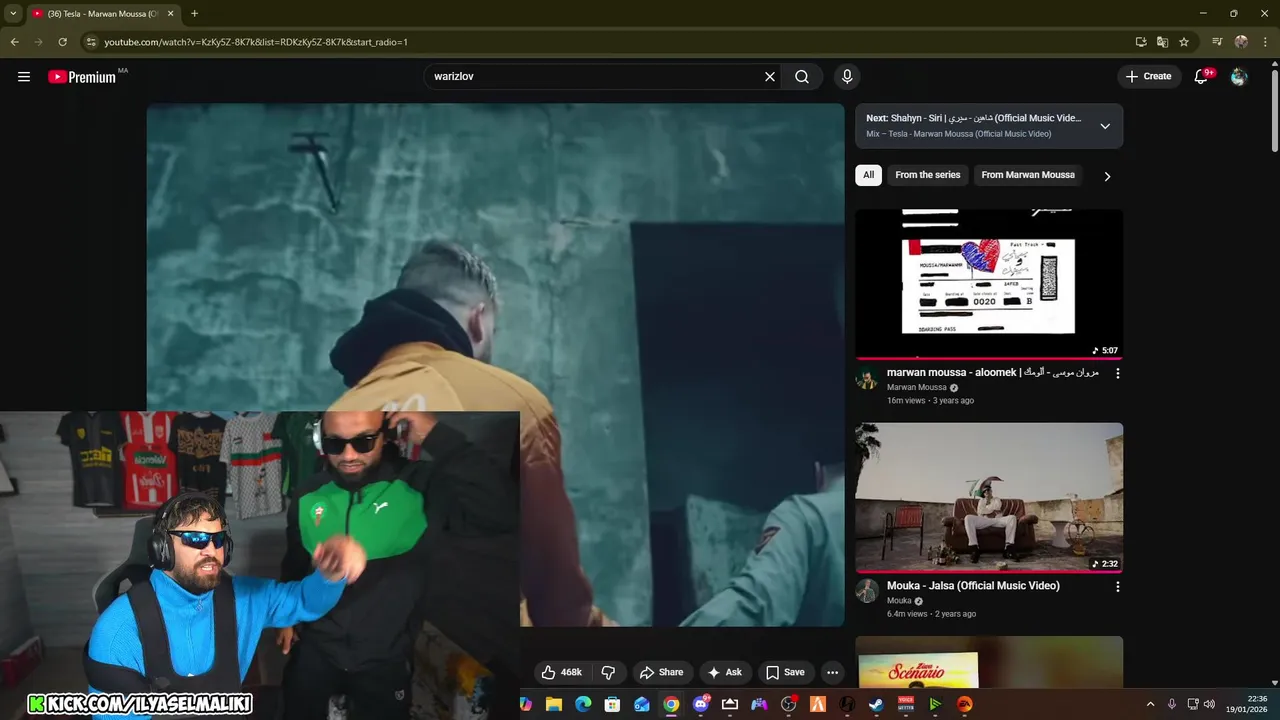The image size is (1280, 720).
Task: Dislike the video with thumbs down
Action: (608, 672)
